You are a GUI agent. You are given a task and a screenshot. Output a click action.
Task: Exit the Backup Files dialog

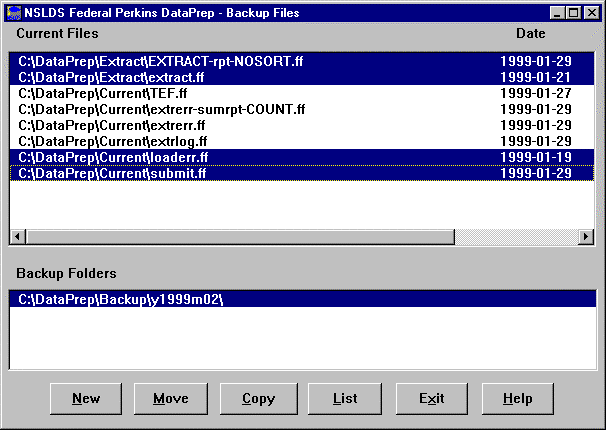tap(432, 399)
